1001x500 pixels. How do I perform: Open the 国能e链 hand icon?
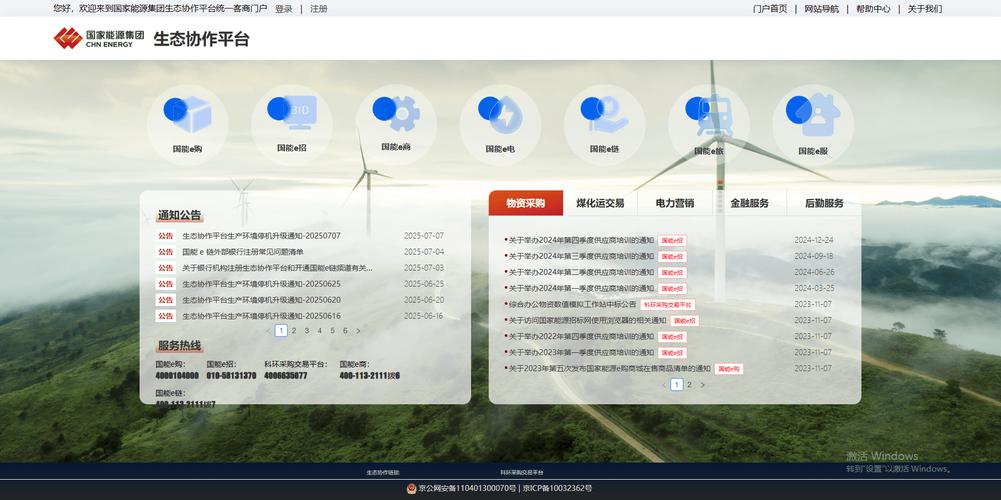point(604,114)
